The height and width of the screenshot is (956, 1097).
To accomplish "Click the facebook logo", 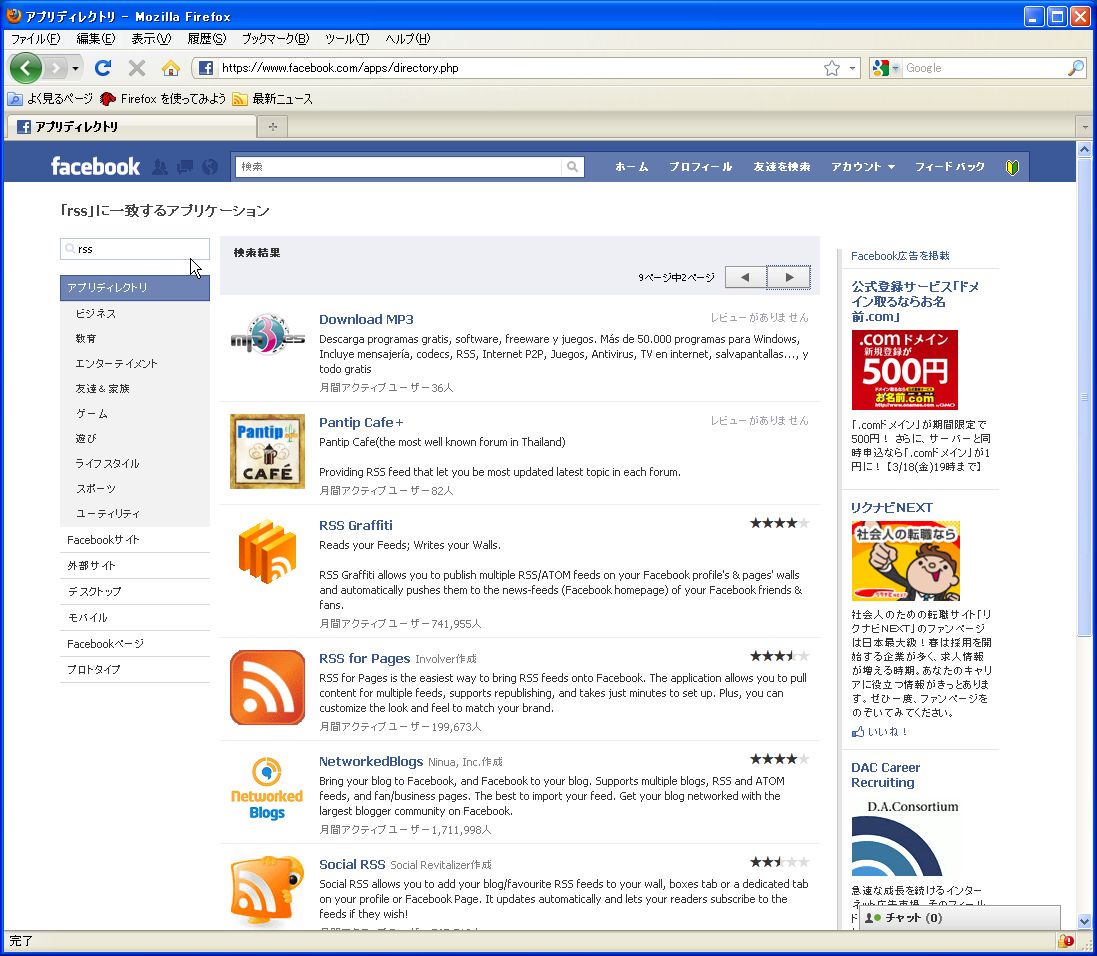I will (95, 167).
